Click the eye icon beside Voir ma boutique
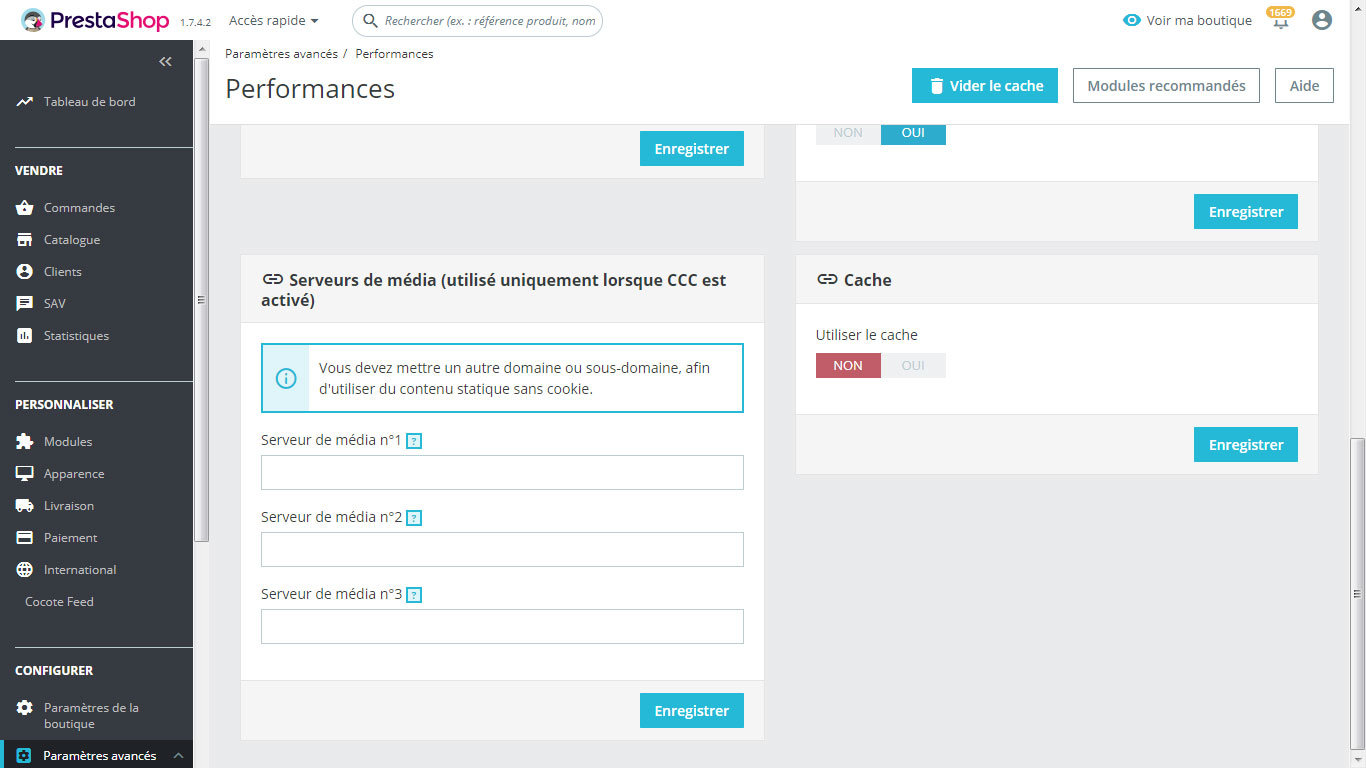The width and height of the screenshot is (1366, 768). [1132, 20]
